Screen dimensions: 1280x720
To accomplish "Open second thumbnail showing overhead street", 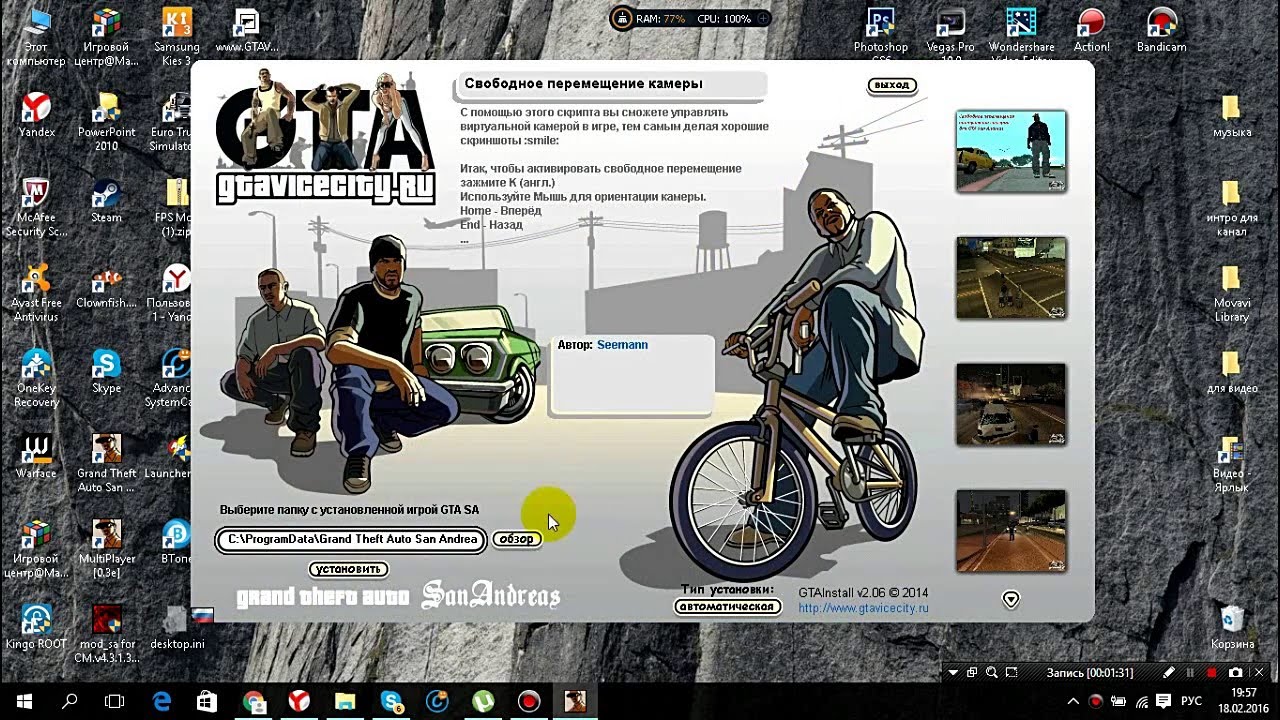I will [1011, 278].
